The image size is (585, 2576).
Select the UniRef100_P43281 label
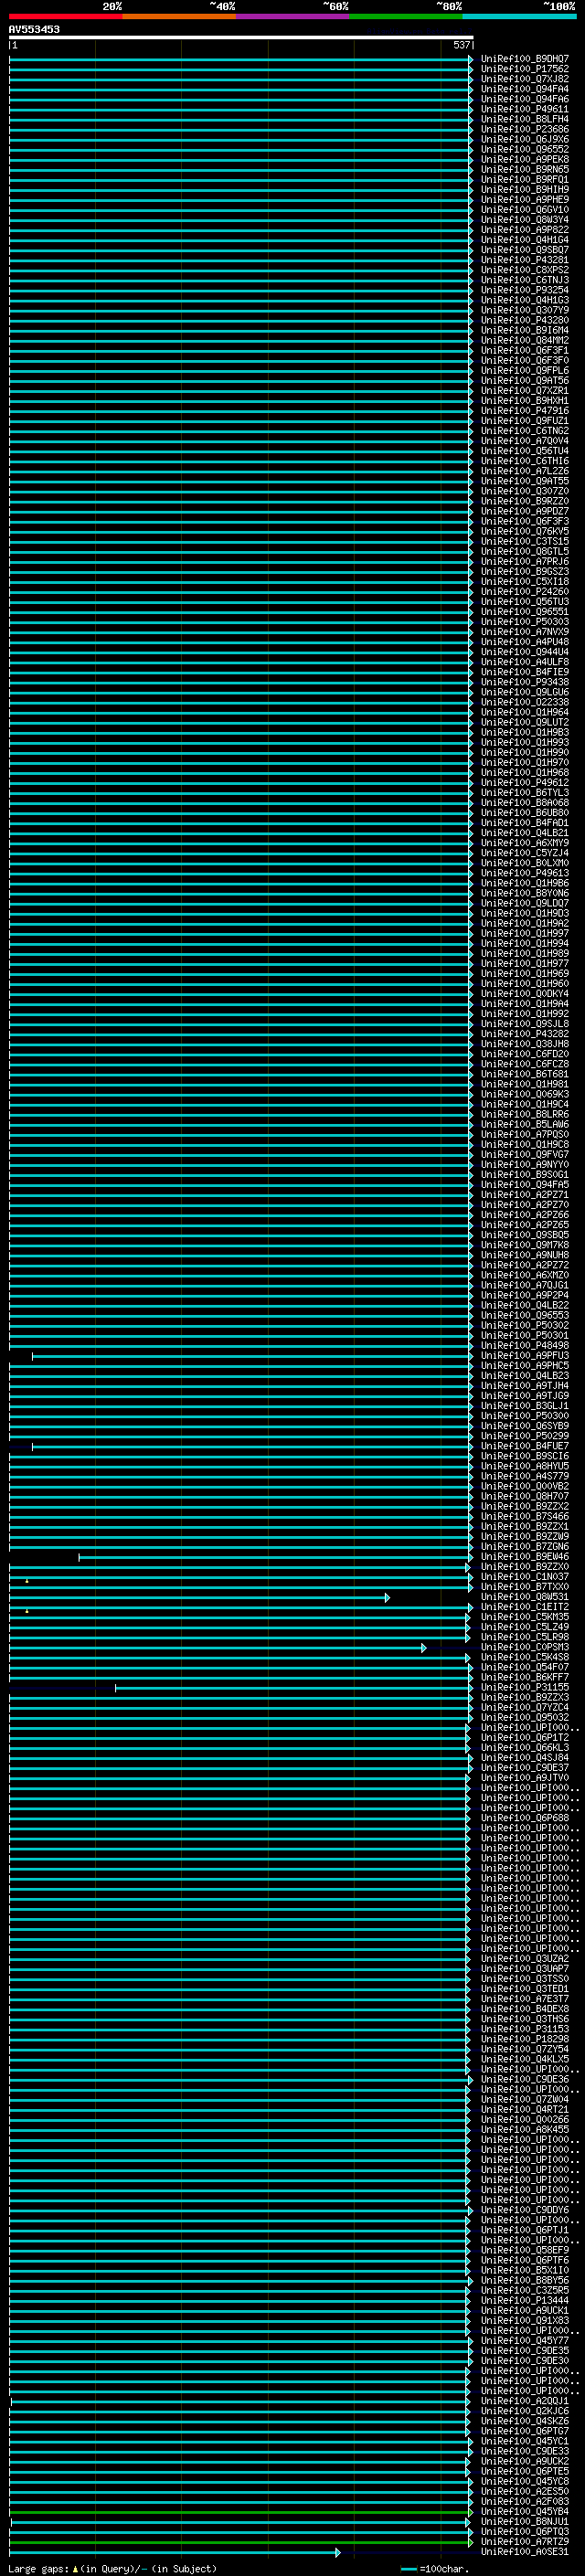(x=525, y=260)
